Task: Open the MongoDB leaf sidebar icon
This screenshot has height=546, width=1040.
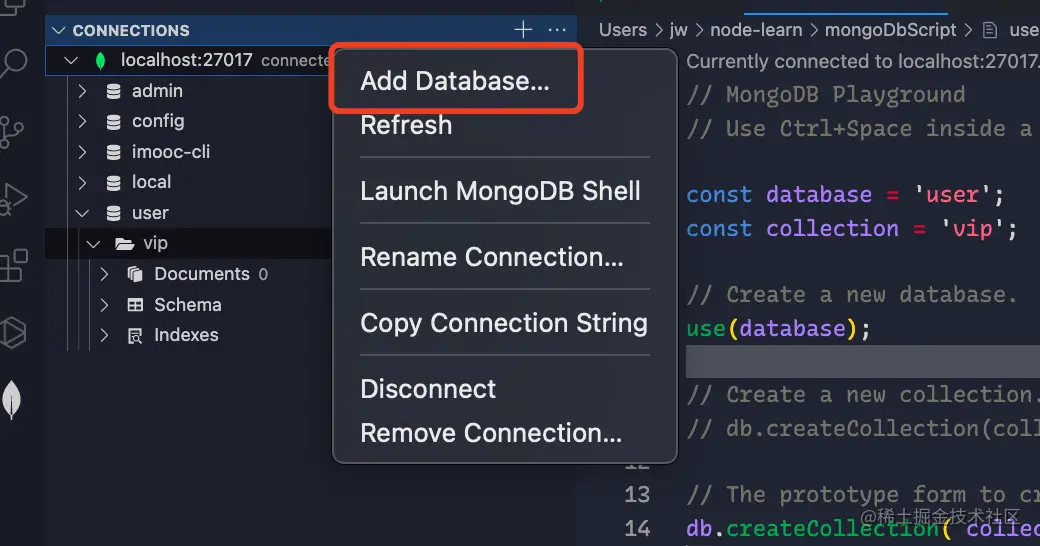Action: point(12,400)
